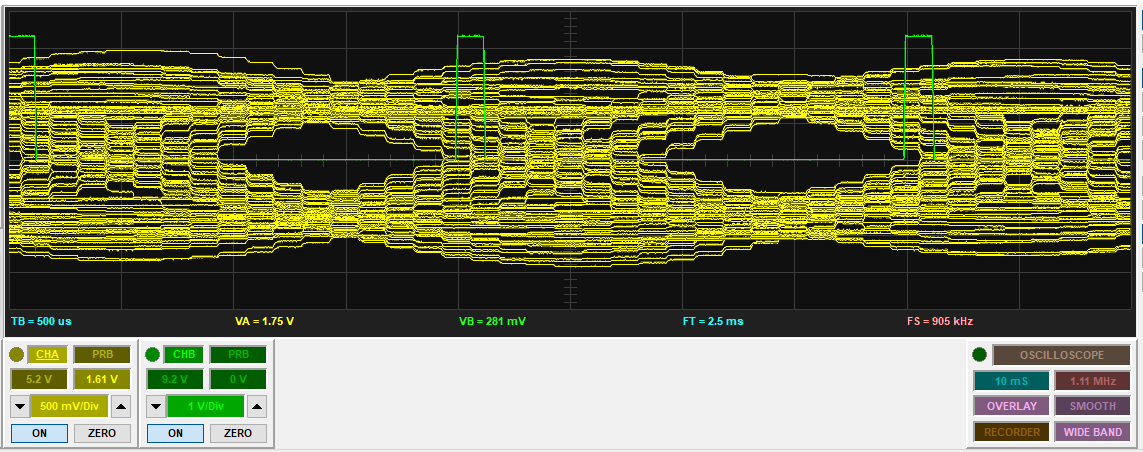Toggle the SMOOTH display option
The height and width of the screenshot is (452, 1143).
click(1093, 406)
